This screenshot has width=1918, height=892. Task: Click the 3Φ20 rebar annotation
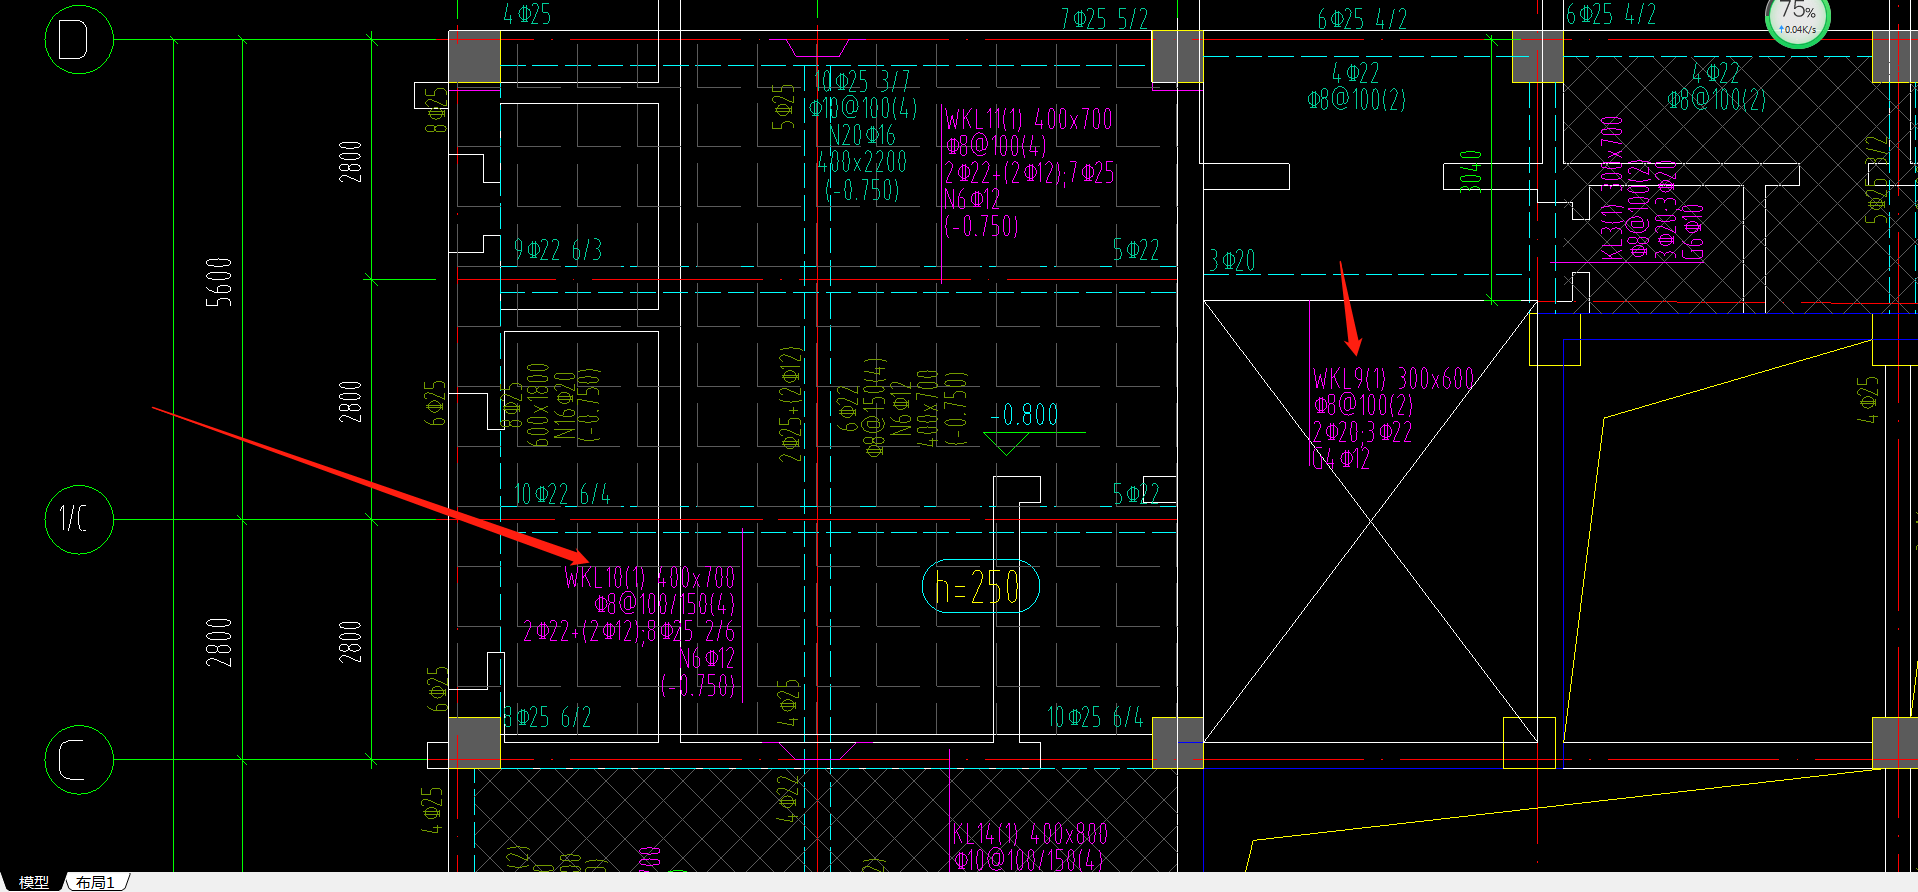pos(1232,262)
